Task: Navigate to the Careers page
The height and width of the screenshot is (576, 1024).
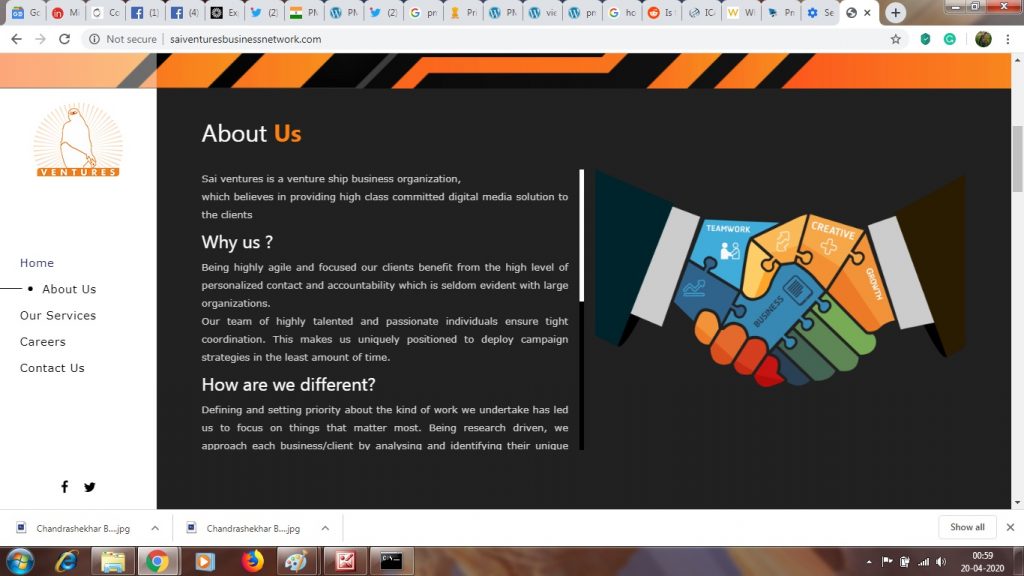Action: (43, 342)
